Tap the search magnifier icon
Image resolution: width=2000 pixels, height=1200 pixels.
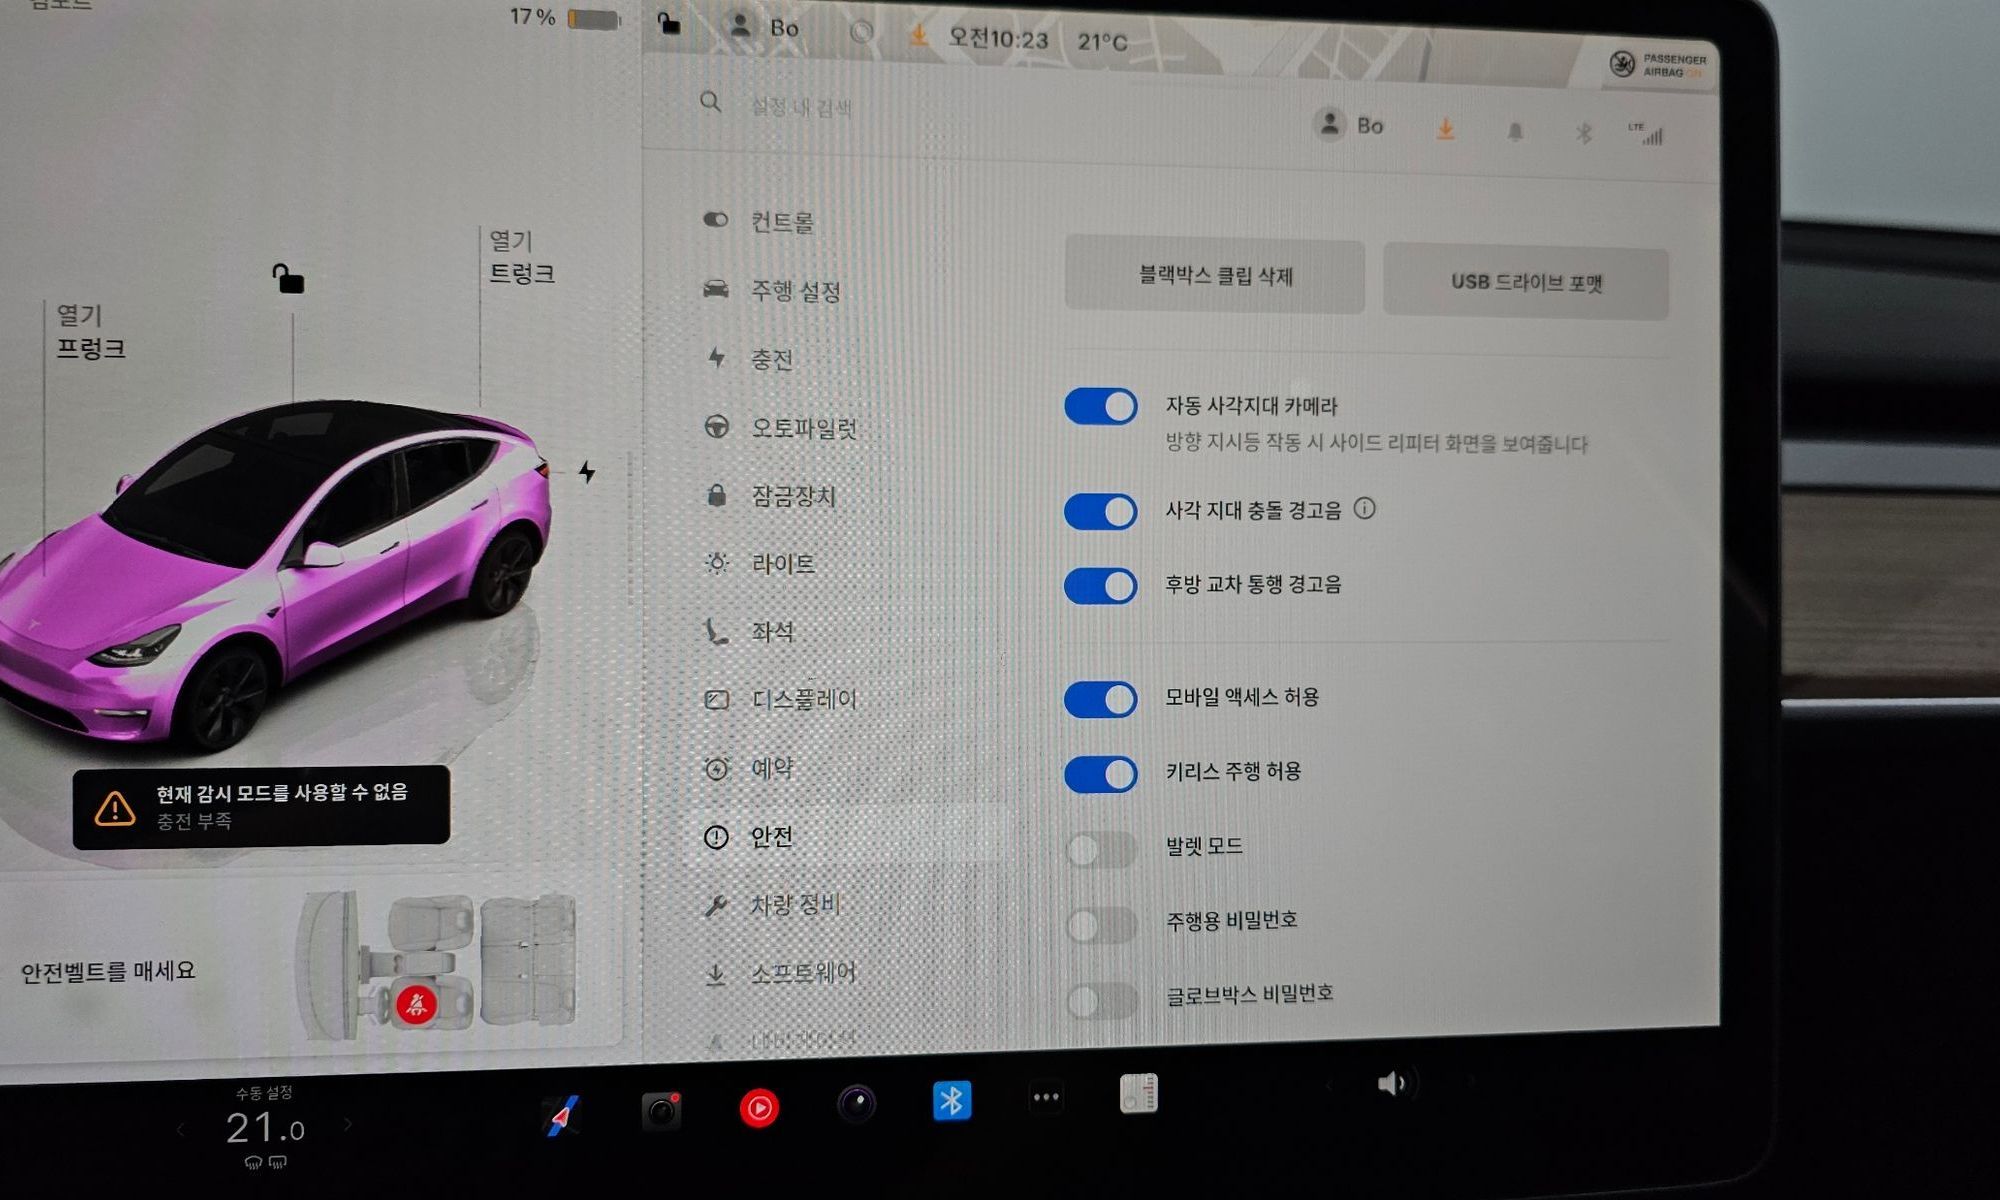710,101
